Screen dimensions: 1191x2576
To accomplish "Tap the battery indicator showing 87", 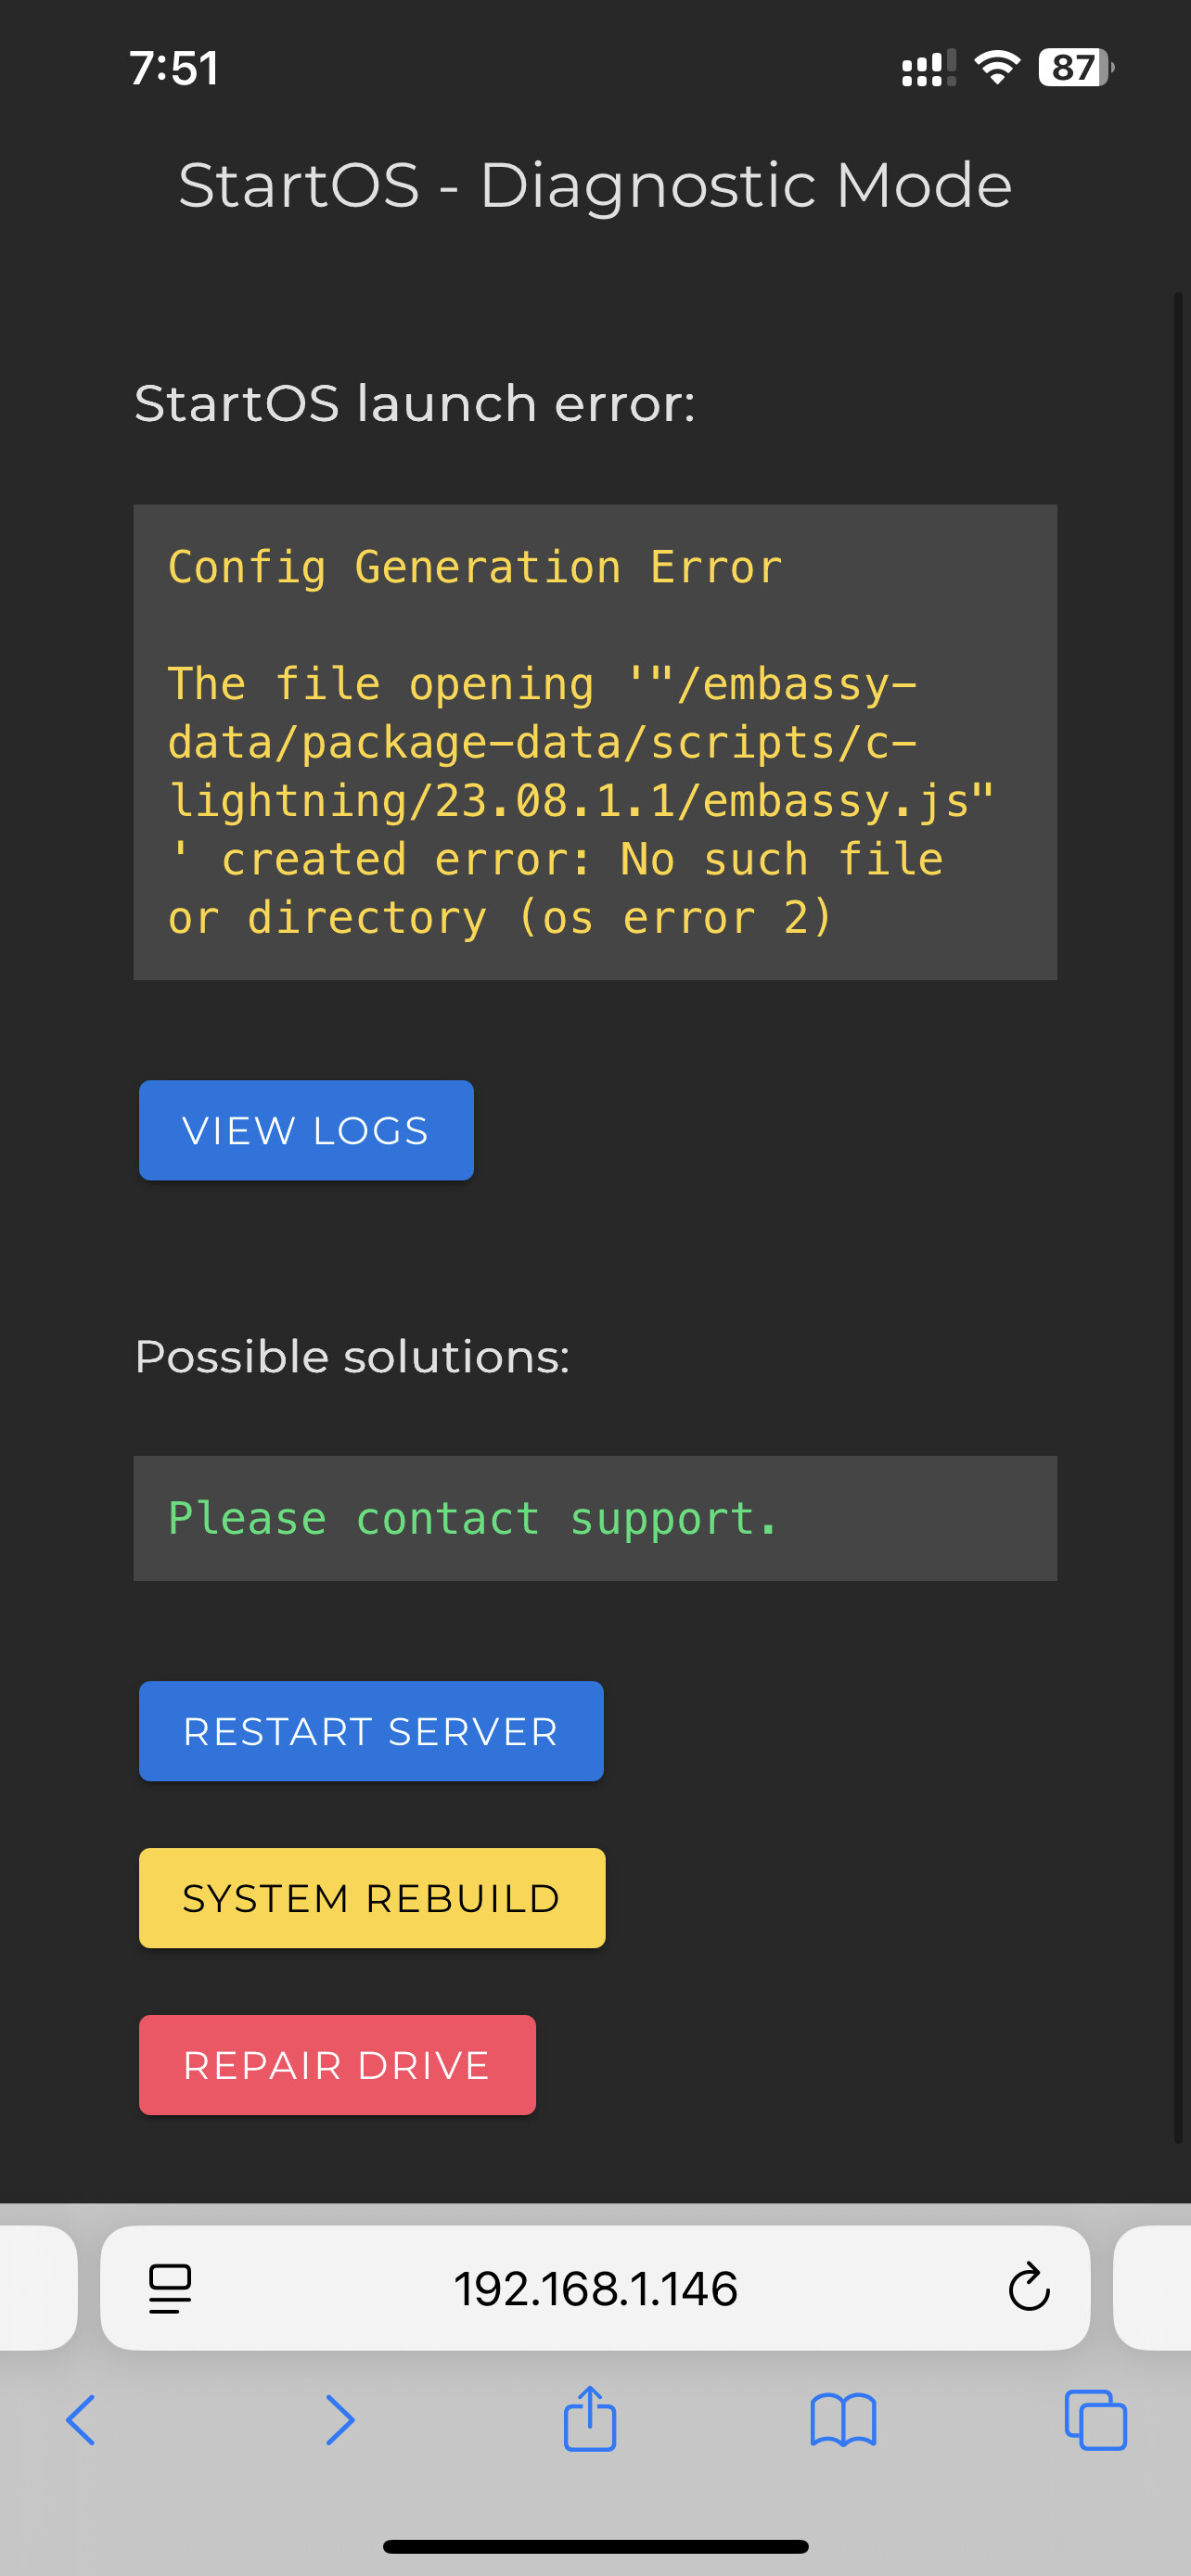I will (x=1075, y=68).
